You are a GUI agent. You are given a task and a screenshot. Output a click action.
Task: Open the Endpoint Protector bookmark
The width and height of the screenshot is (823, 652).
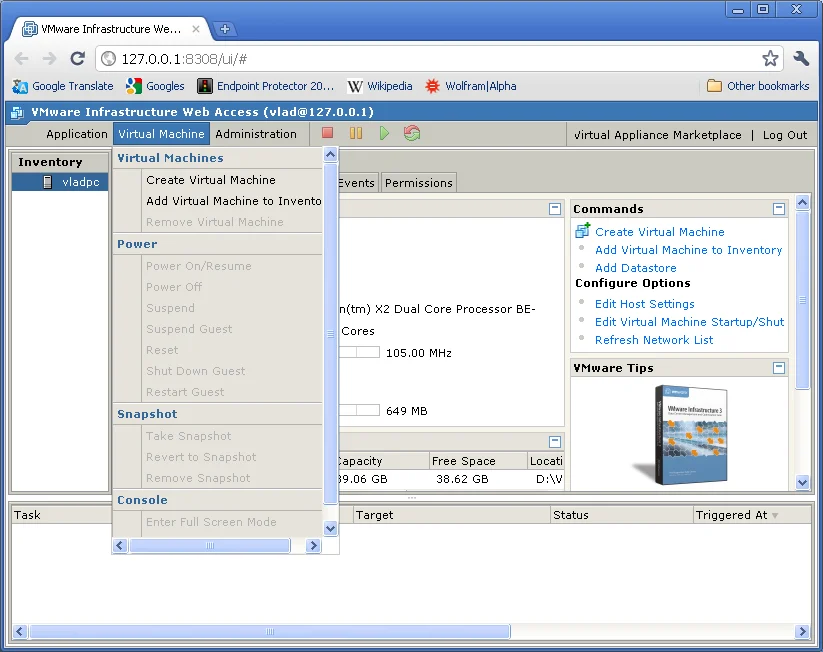pos(266,86)
